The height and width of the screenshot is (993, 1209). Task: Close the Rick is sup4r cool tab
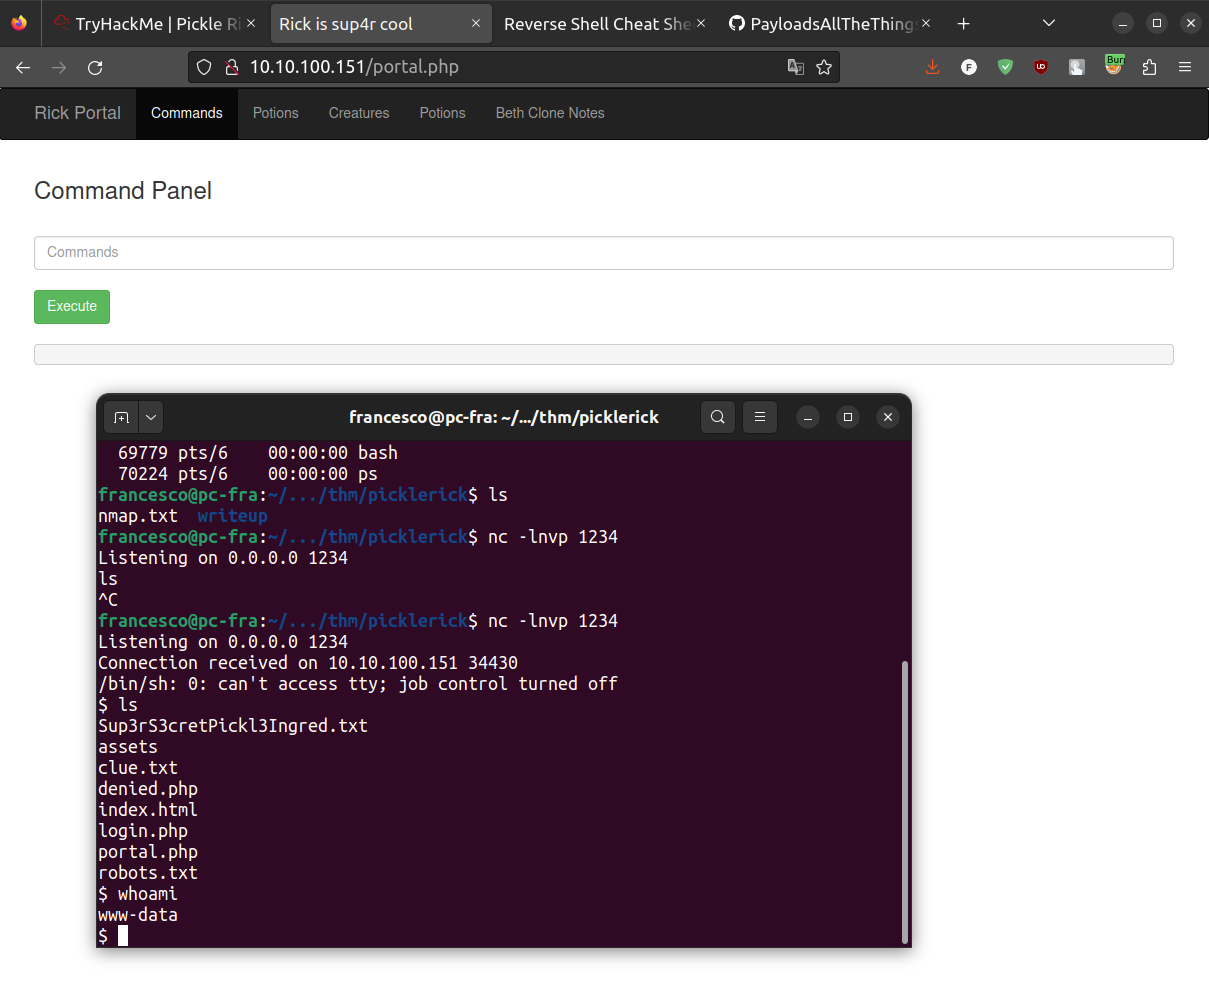pos(476,23)
